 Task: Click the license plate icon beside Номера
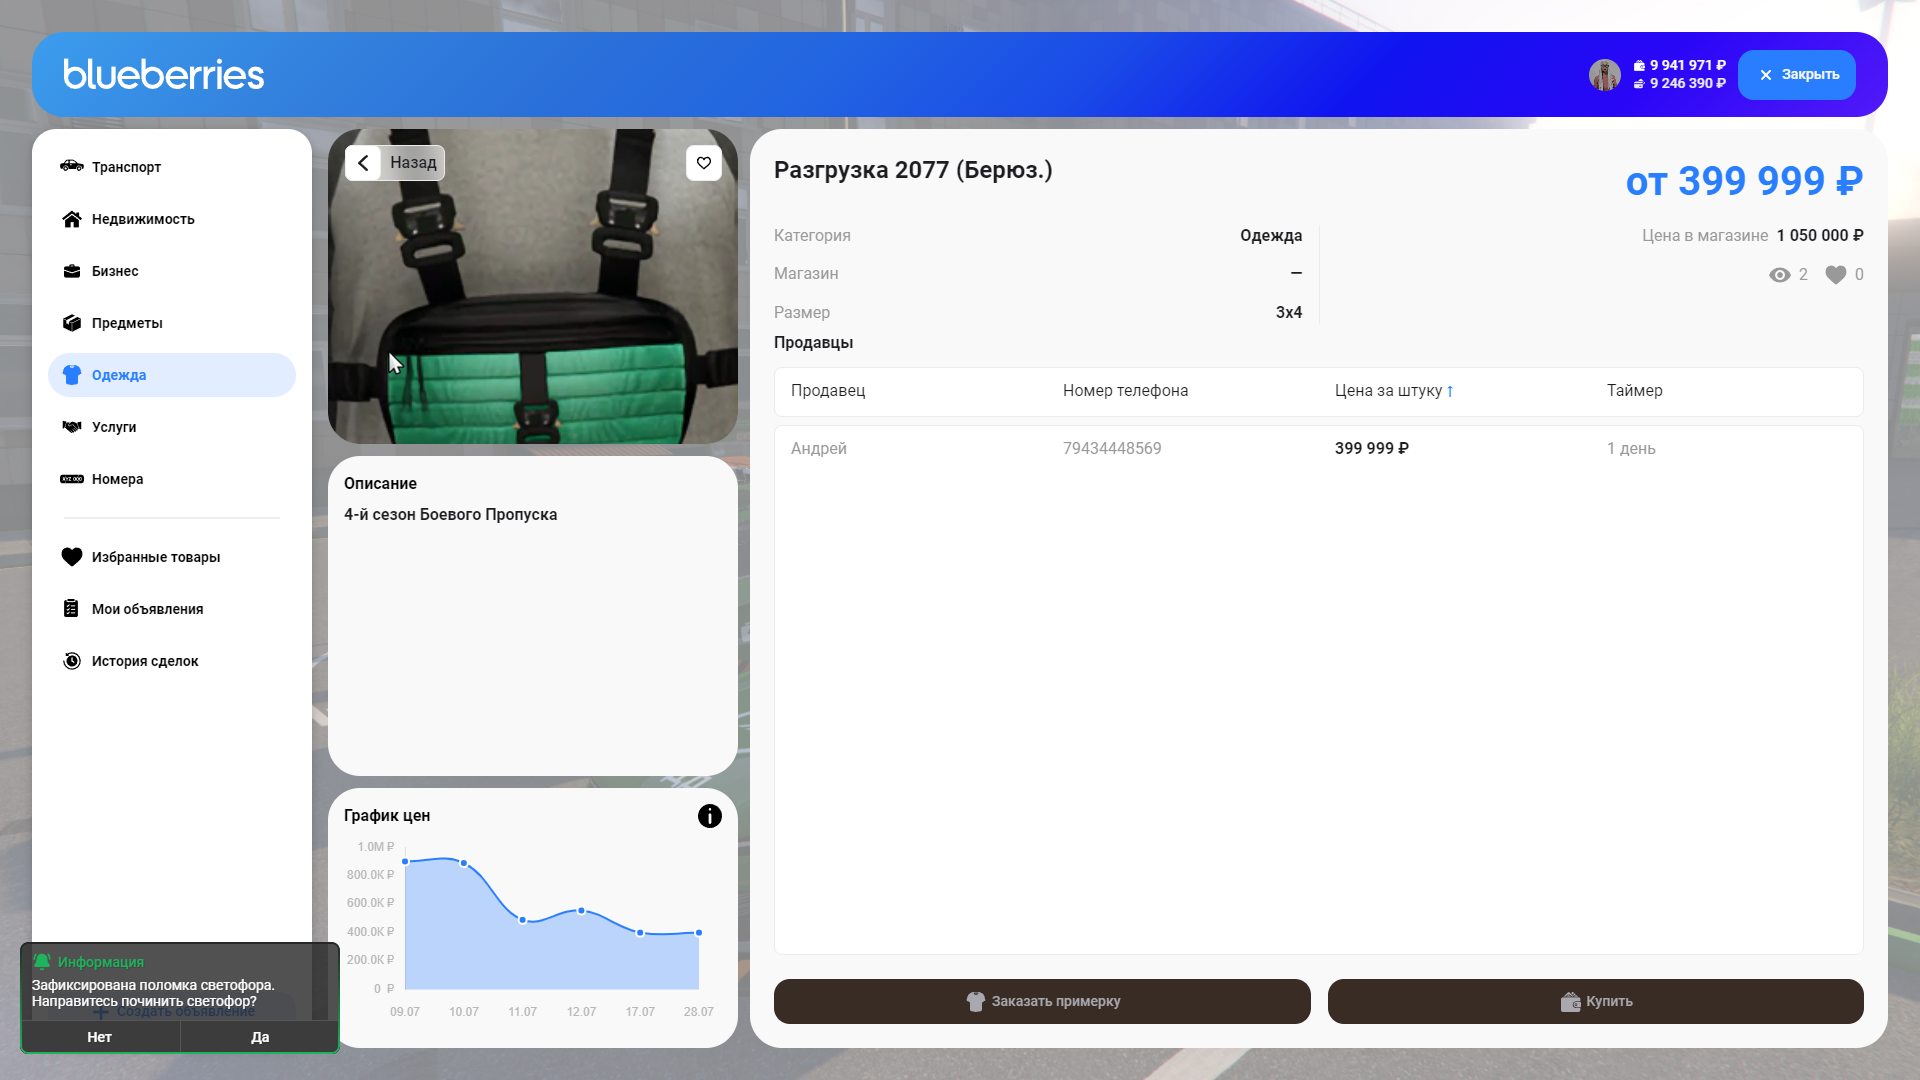[x=72, y=479]
